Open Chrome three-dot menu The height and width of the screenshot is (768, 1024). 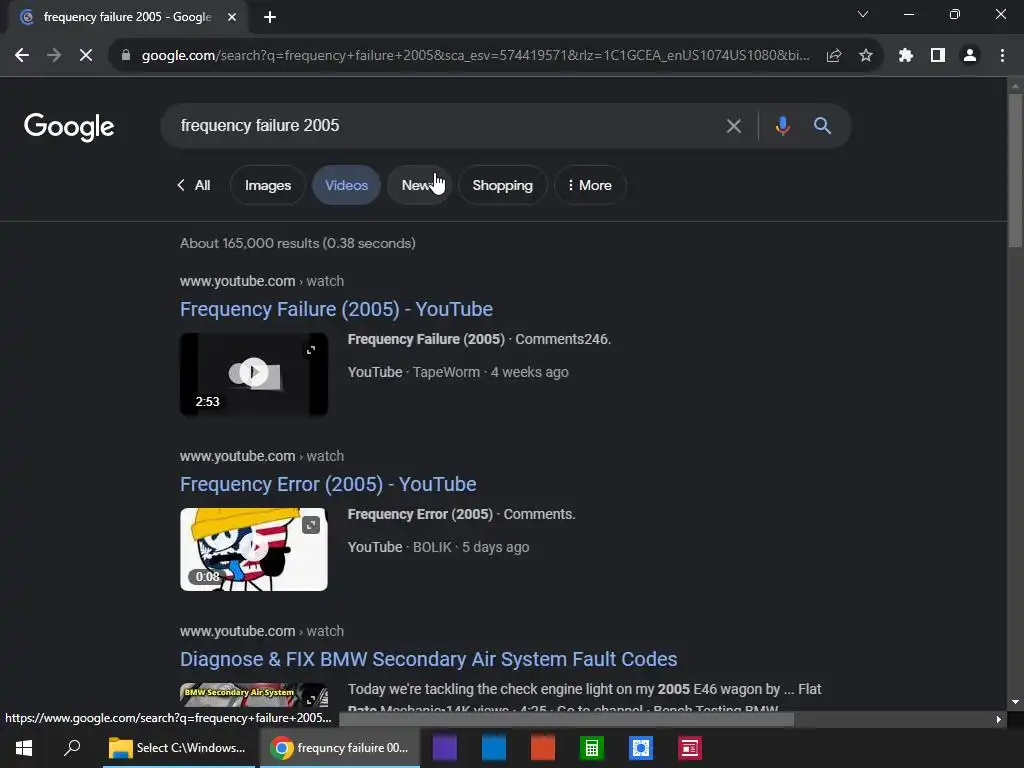point(1002,56)
